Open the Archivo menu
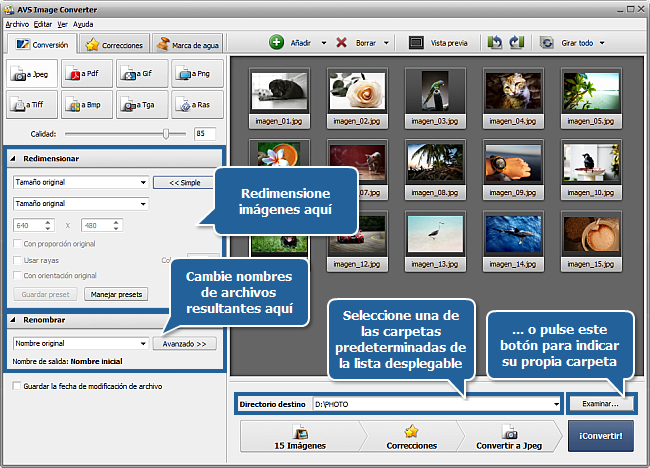650x468 pixels. [17, 22]
